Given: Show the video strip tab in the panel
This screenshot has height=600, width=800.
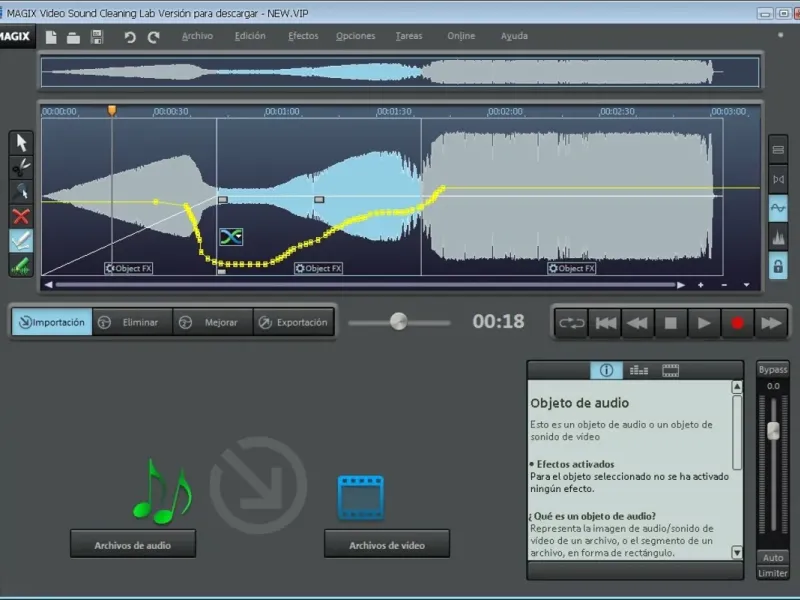Looking at the screenshot, I should (x=670, y=370).
